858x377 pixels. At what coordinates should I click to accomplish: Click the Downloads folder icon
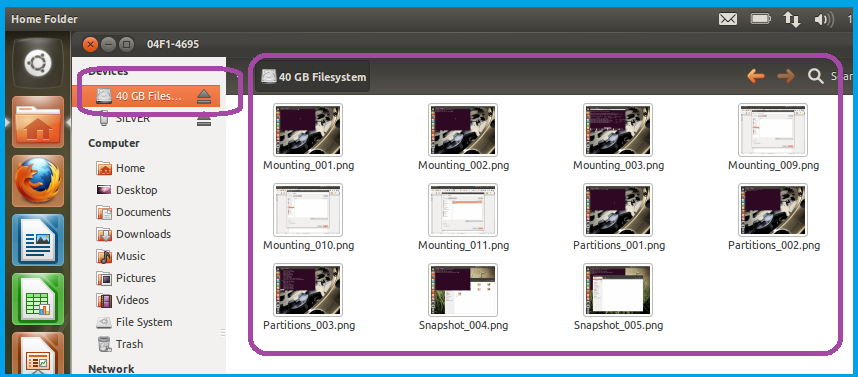[104, 234]
